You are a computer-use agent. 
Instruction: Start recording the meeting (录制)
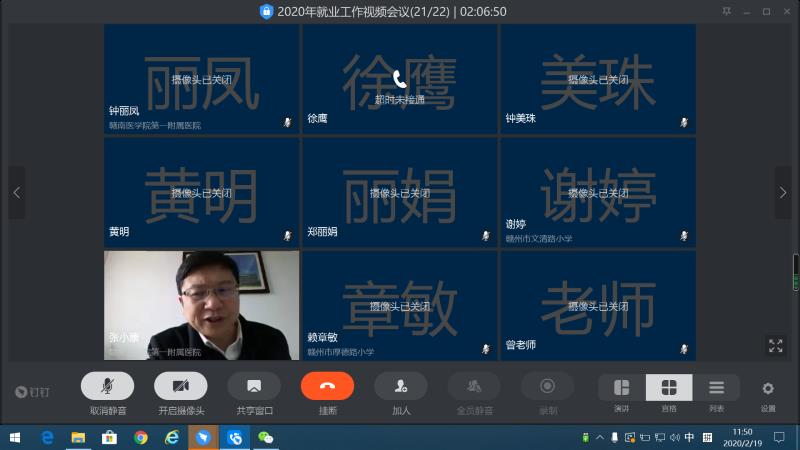click(547, 386)
